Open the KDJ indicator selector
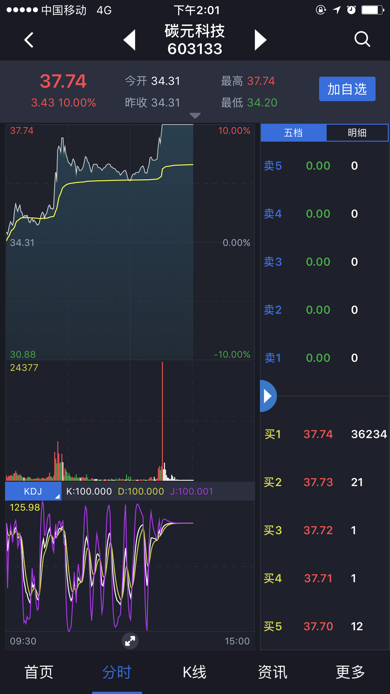 [x=33, y=491]
